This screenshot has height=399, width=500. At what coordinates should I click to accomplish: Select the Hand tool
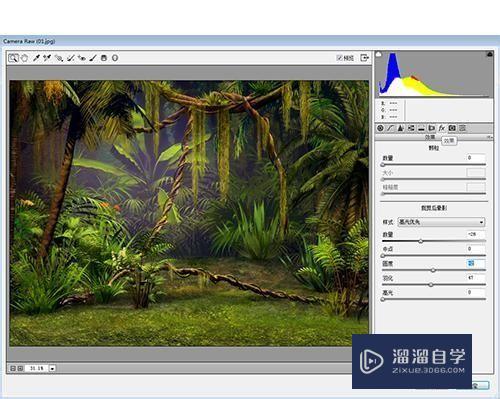click(24, 58)
